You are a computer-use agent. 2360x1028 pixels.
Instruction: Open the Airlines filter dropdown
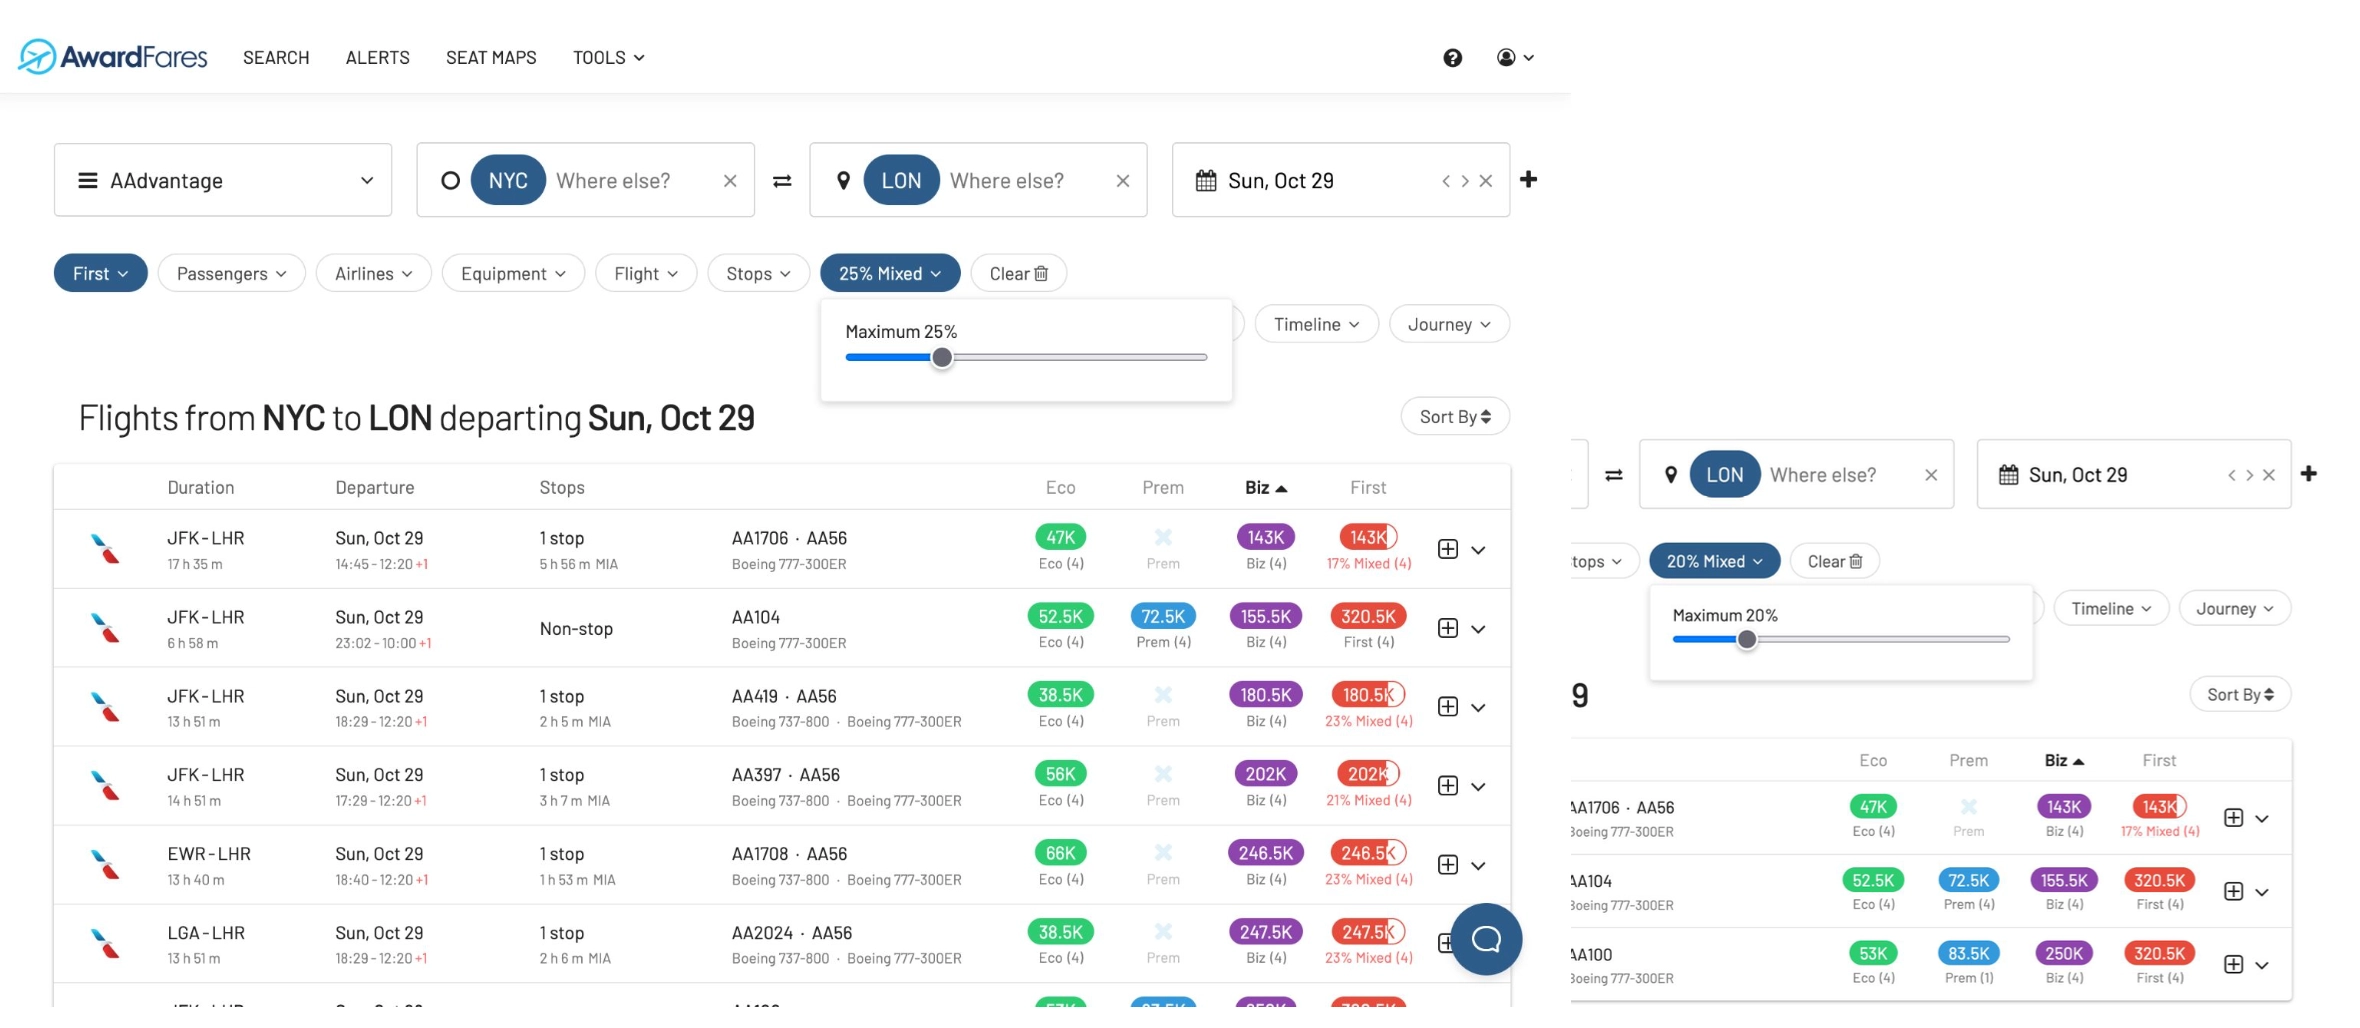tap(373, 273)
